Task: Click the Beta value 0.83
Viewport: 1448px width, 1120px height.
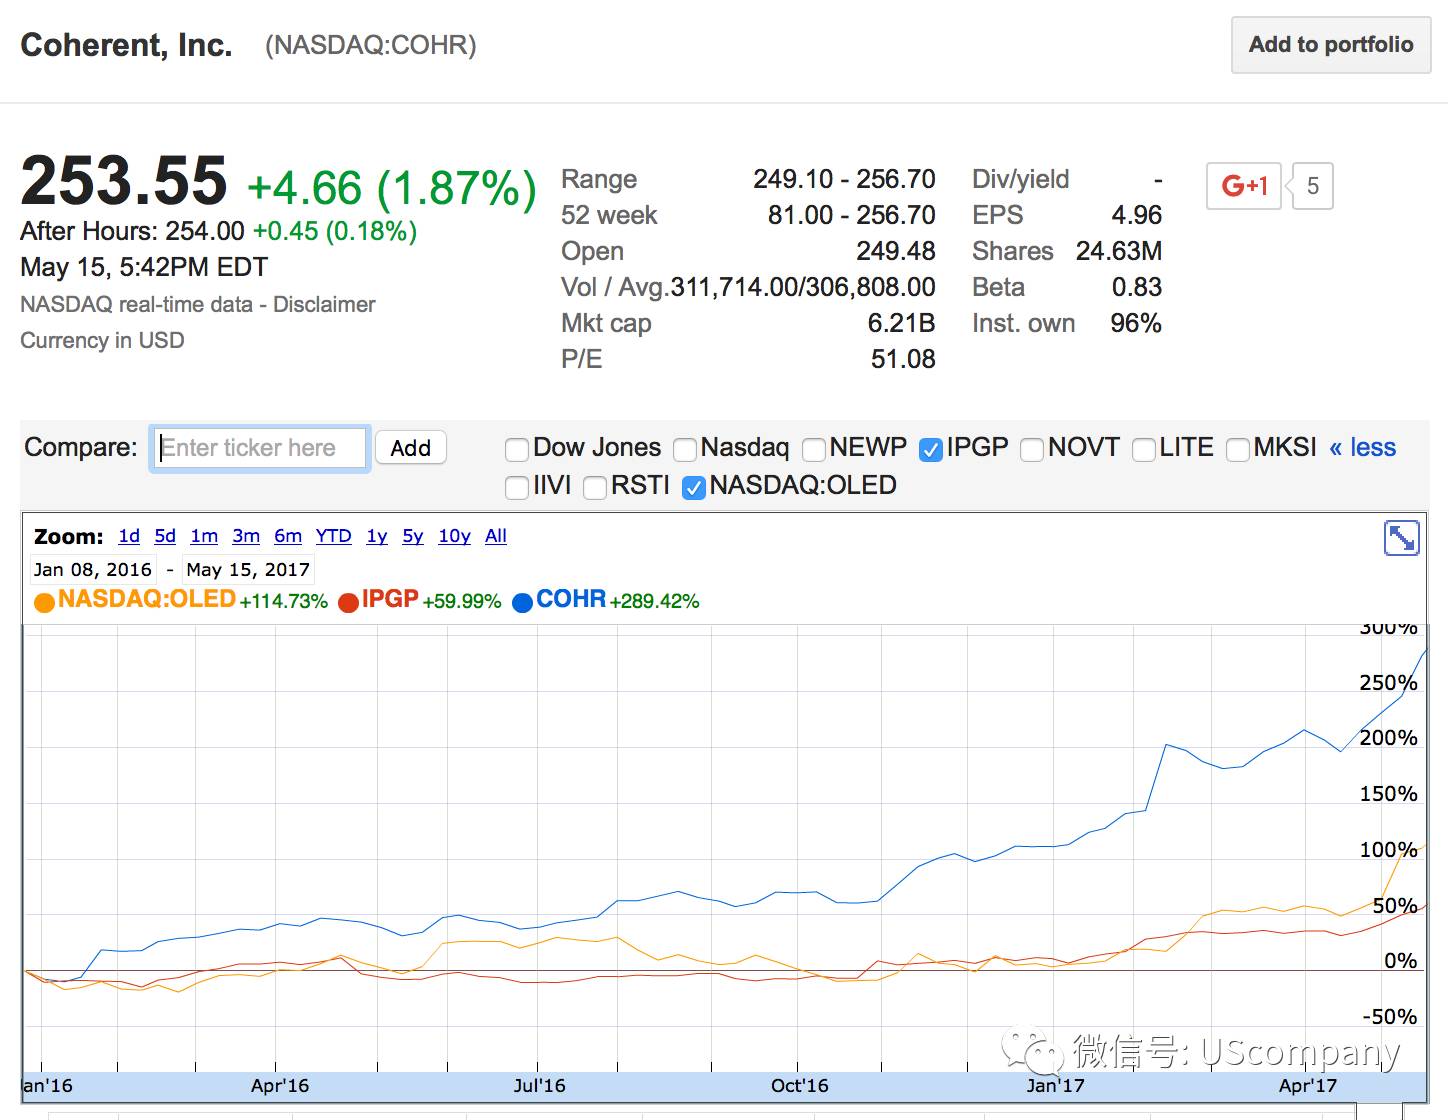Action: click(1137, 287)
